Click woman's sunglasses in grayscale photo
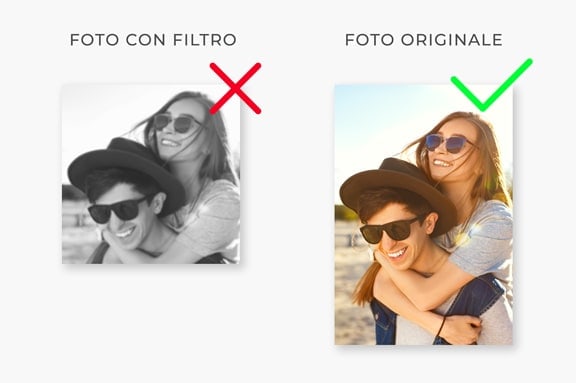576x383 pixels. click(x=176, y=123)
